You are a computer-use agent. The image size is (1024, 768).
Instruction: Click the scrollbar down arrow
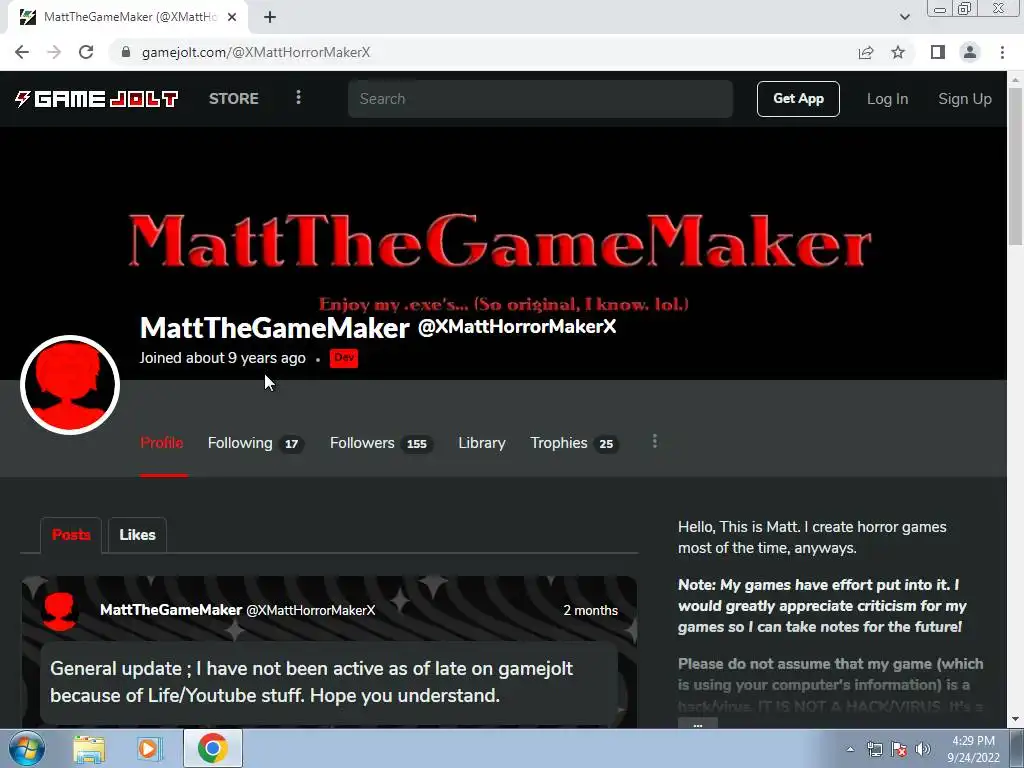pyautogui.click(x=1016, y=720)
